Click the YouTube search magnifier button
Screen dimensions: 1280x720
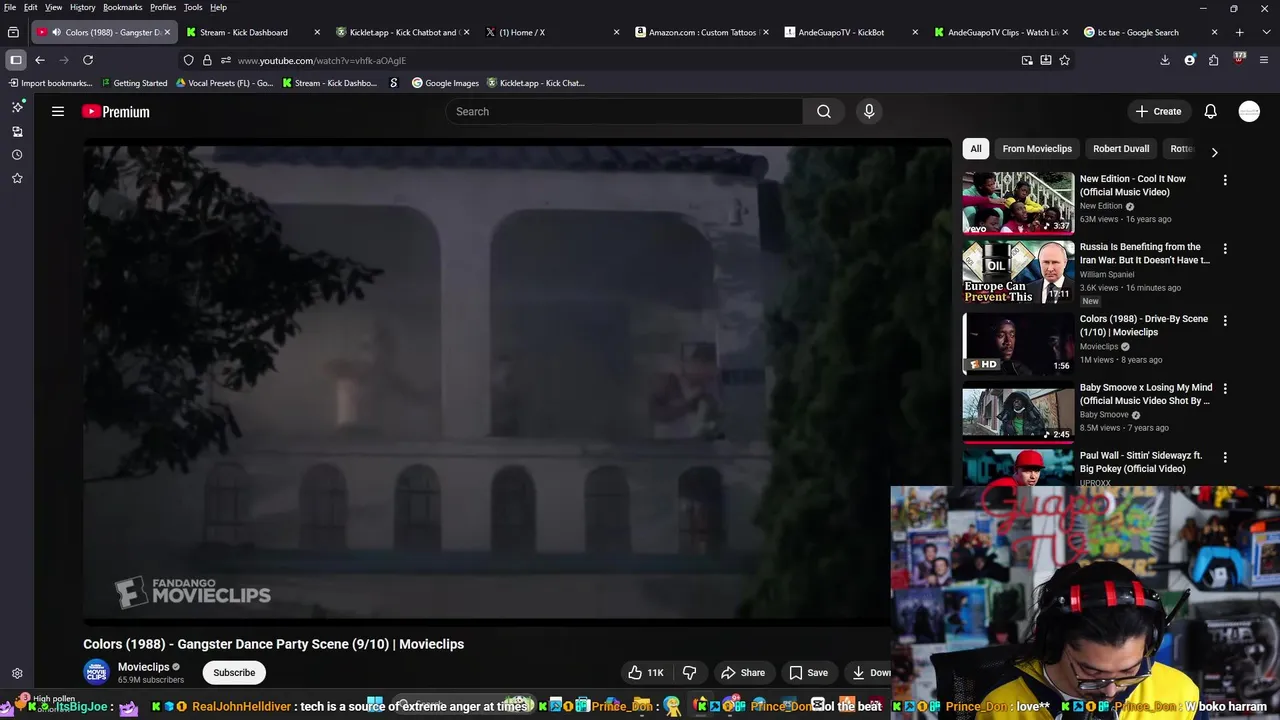click(x=824, y=112)
